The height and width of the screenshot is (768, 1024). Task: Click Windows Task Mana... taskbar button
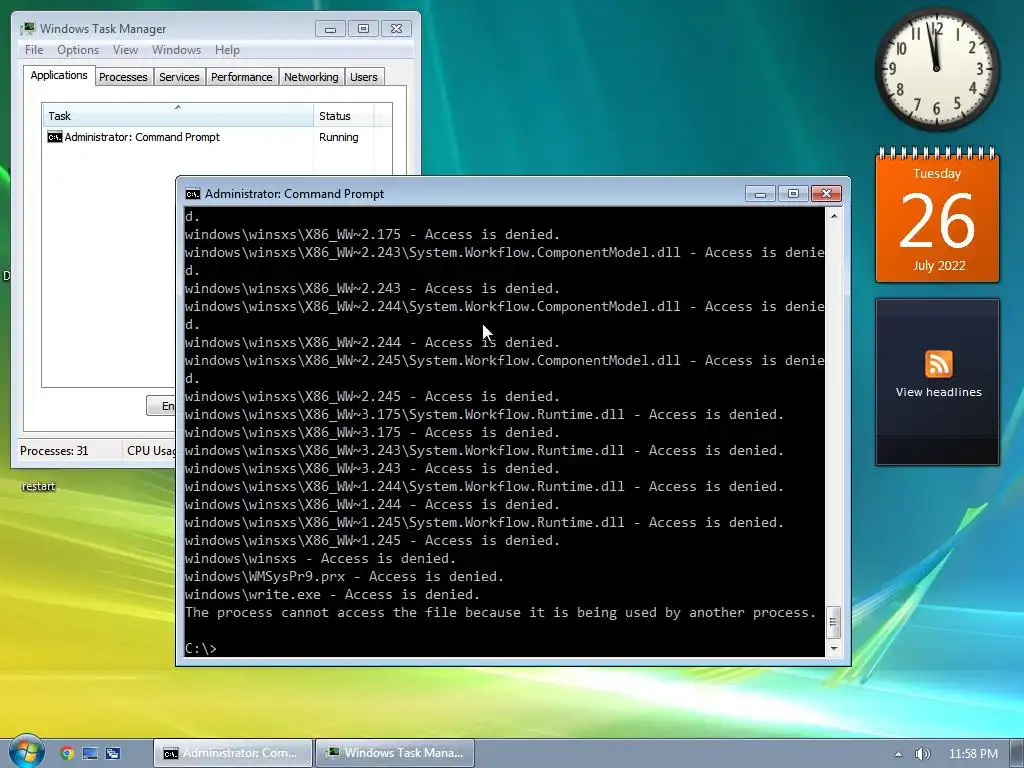click(395, 753)
